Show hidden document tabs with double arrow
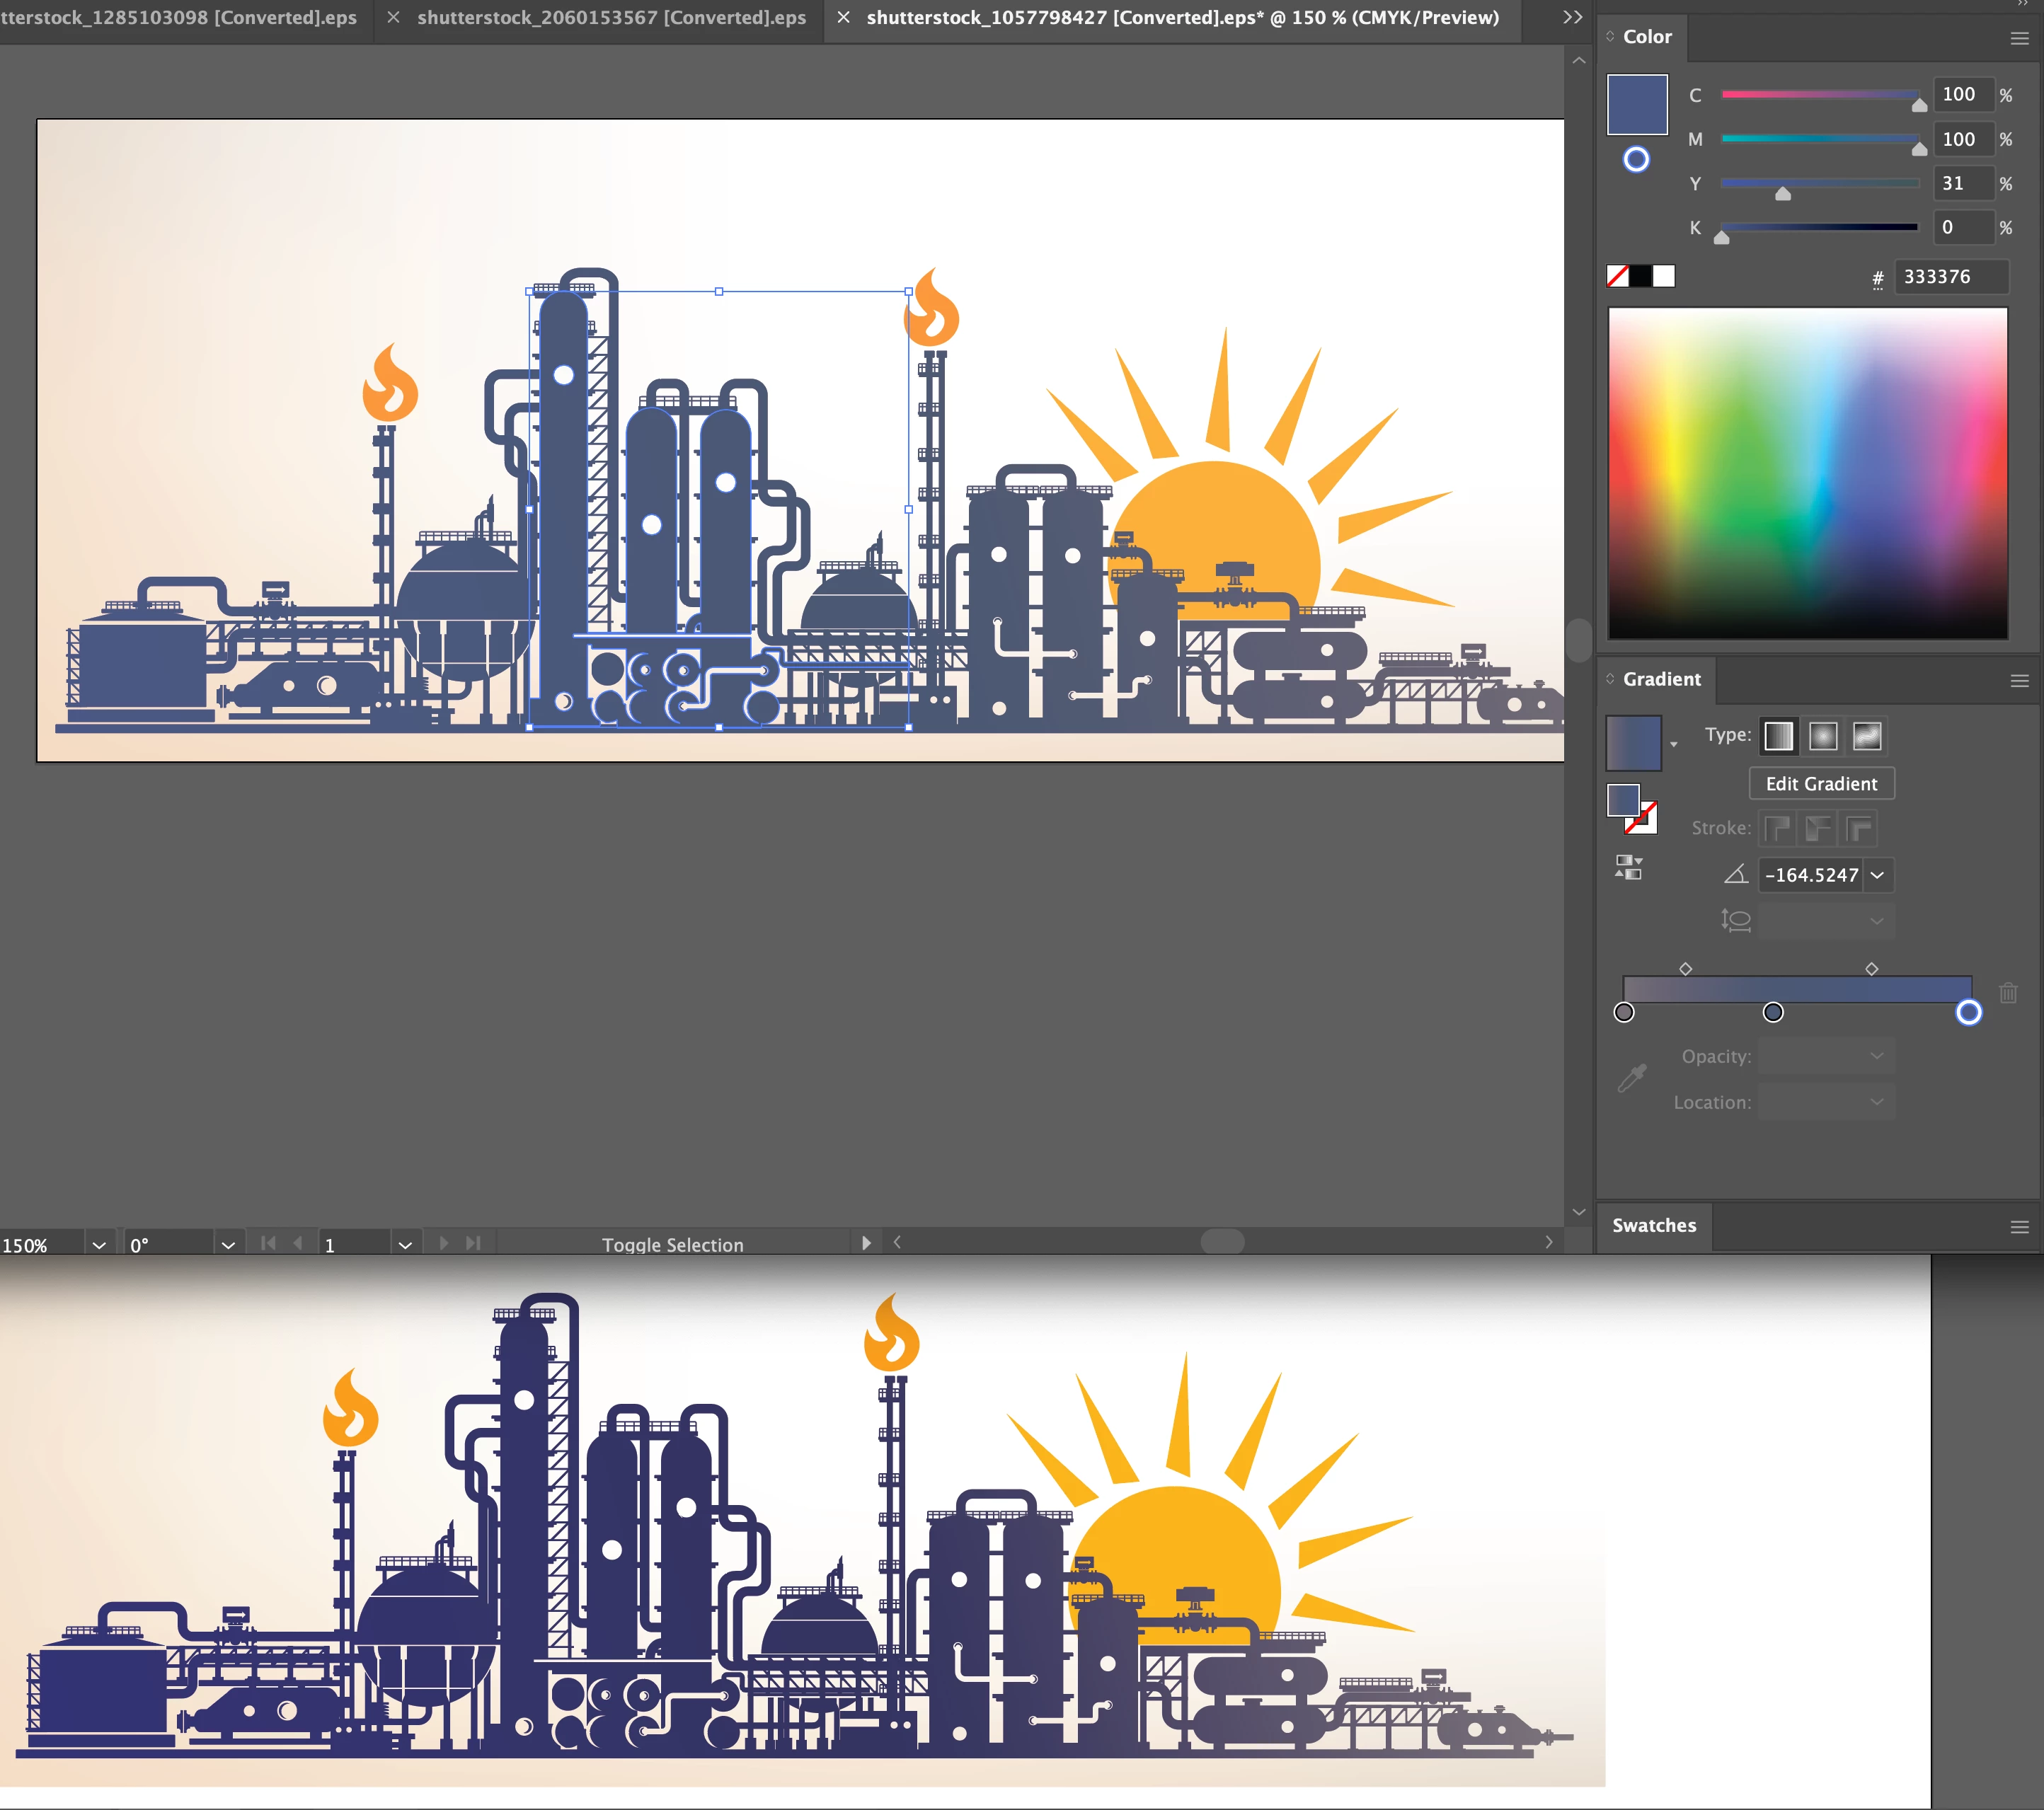The height and width of the screenshot is (1810, 2044). 1573,17
